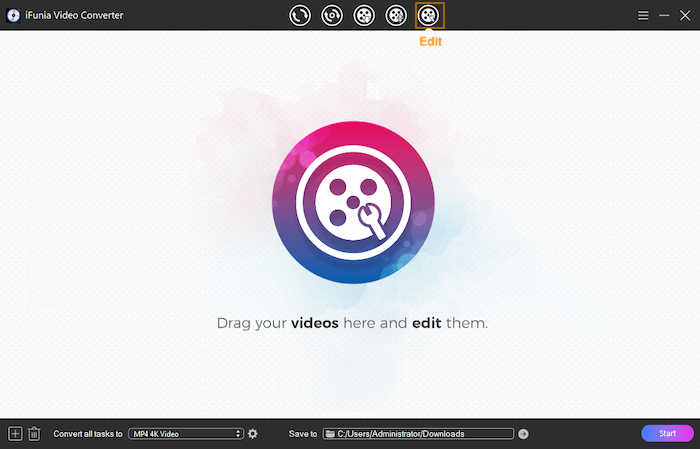Select the fourth film reel tab icon
700x449 pixels.
[397, 15]
